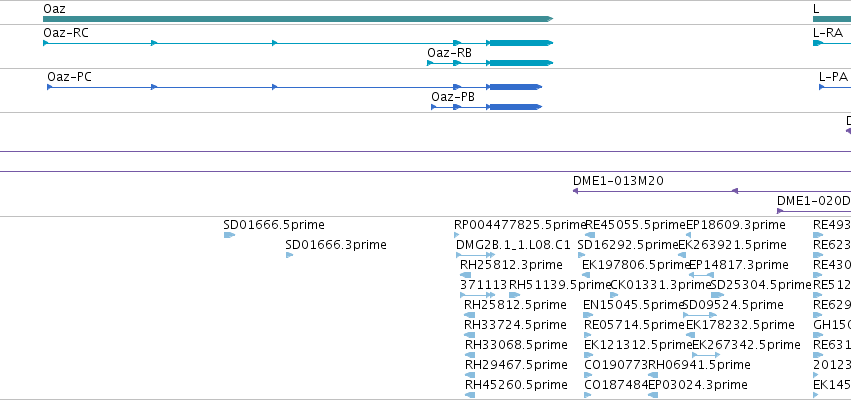Click the CO187484 feature label
The width and height of the screenshot is (851, 400).
click(617, 385)
